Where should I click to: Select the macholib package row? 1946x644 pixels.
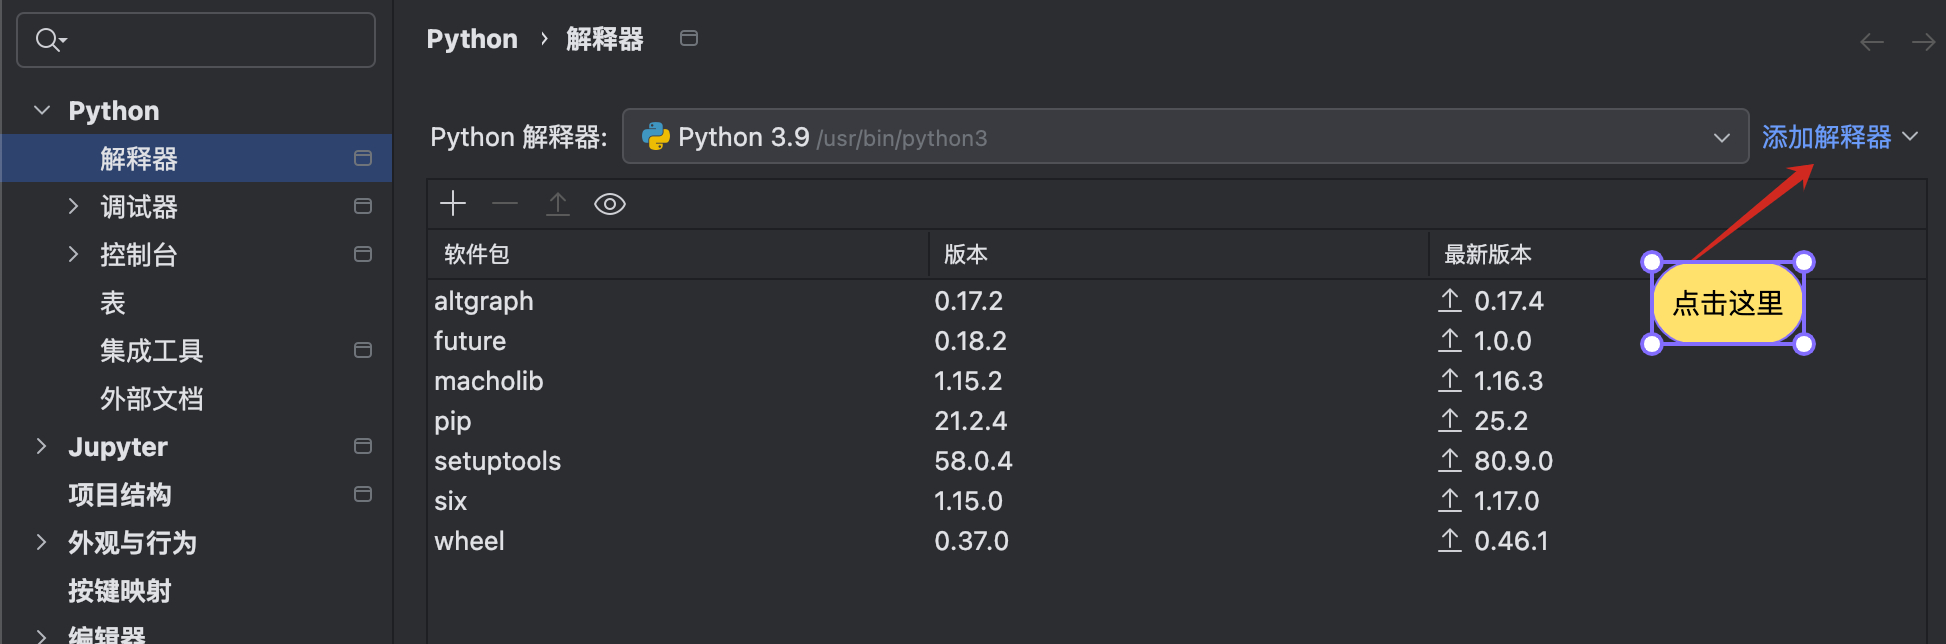tap(1177, 380)
